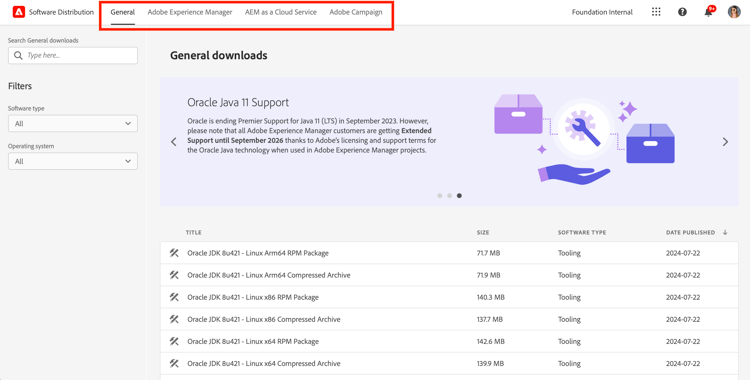Click tooling icon for Linux Arm64 Compressed Archive

click(x=174, y=275)
